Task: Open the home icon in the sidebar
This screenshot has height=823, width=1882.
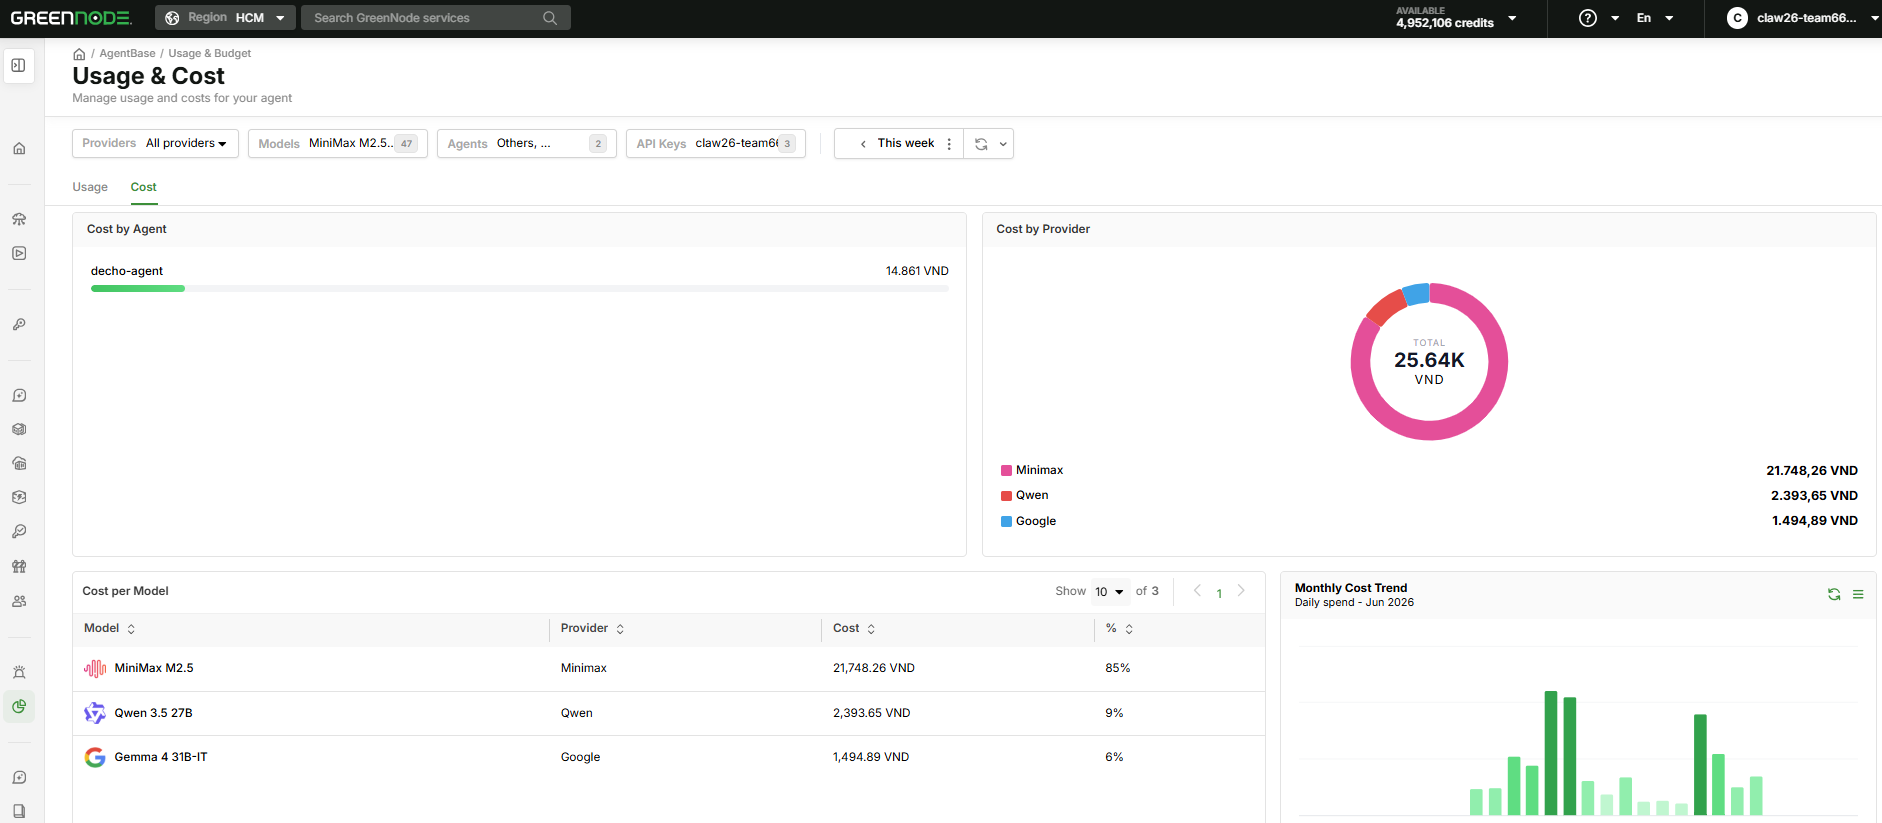Action: pos(19,149)
